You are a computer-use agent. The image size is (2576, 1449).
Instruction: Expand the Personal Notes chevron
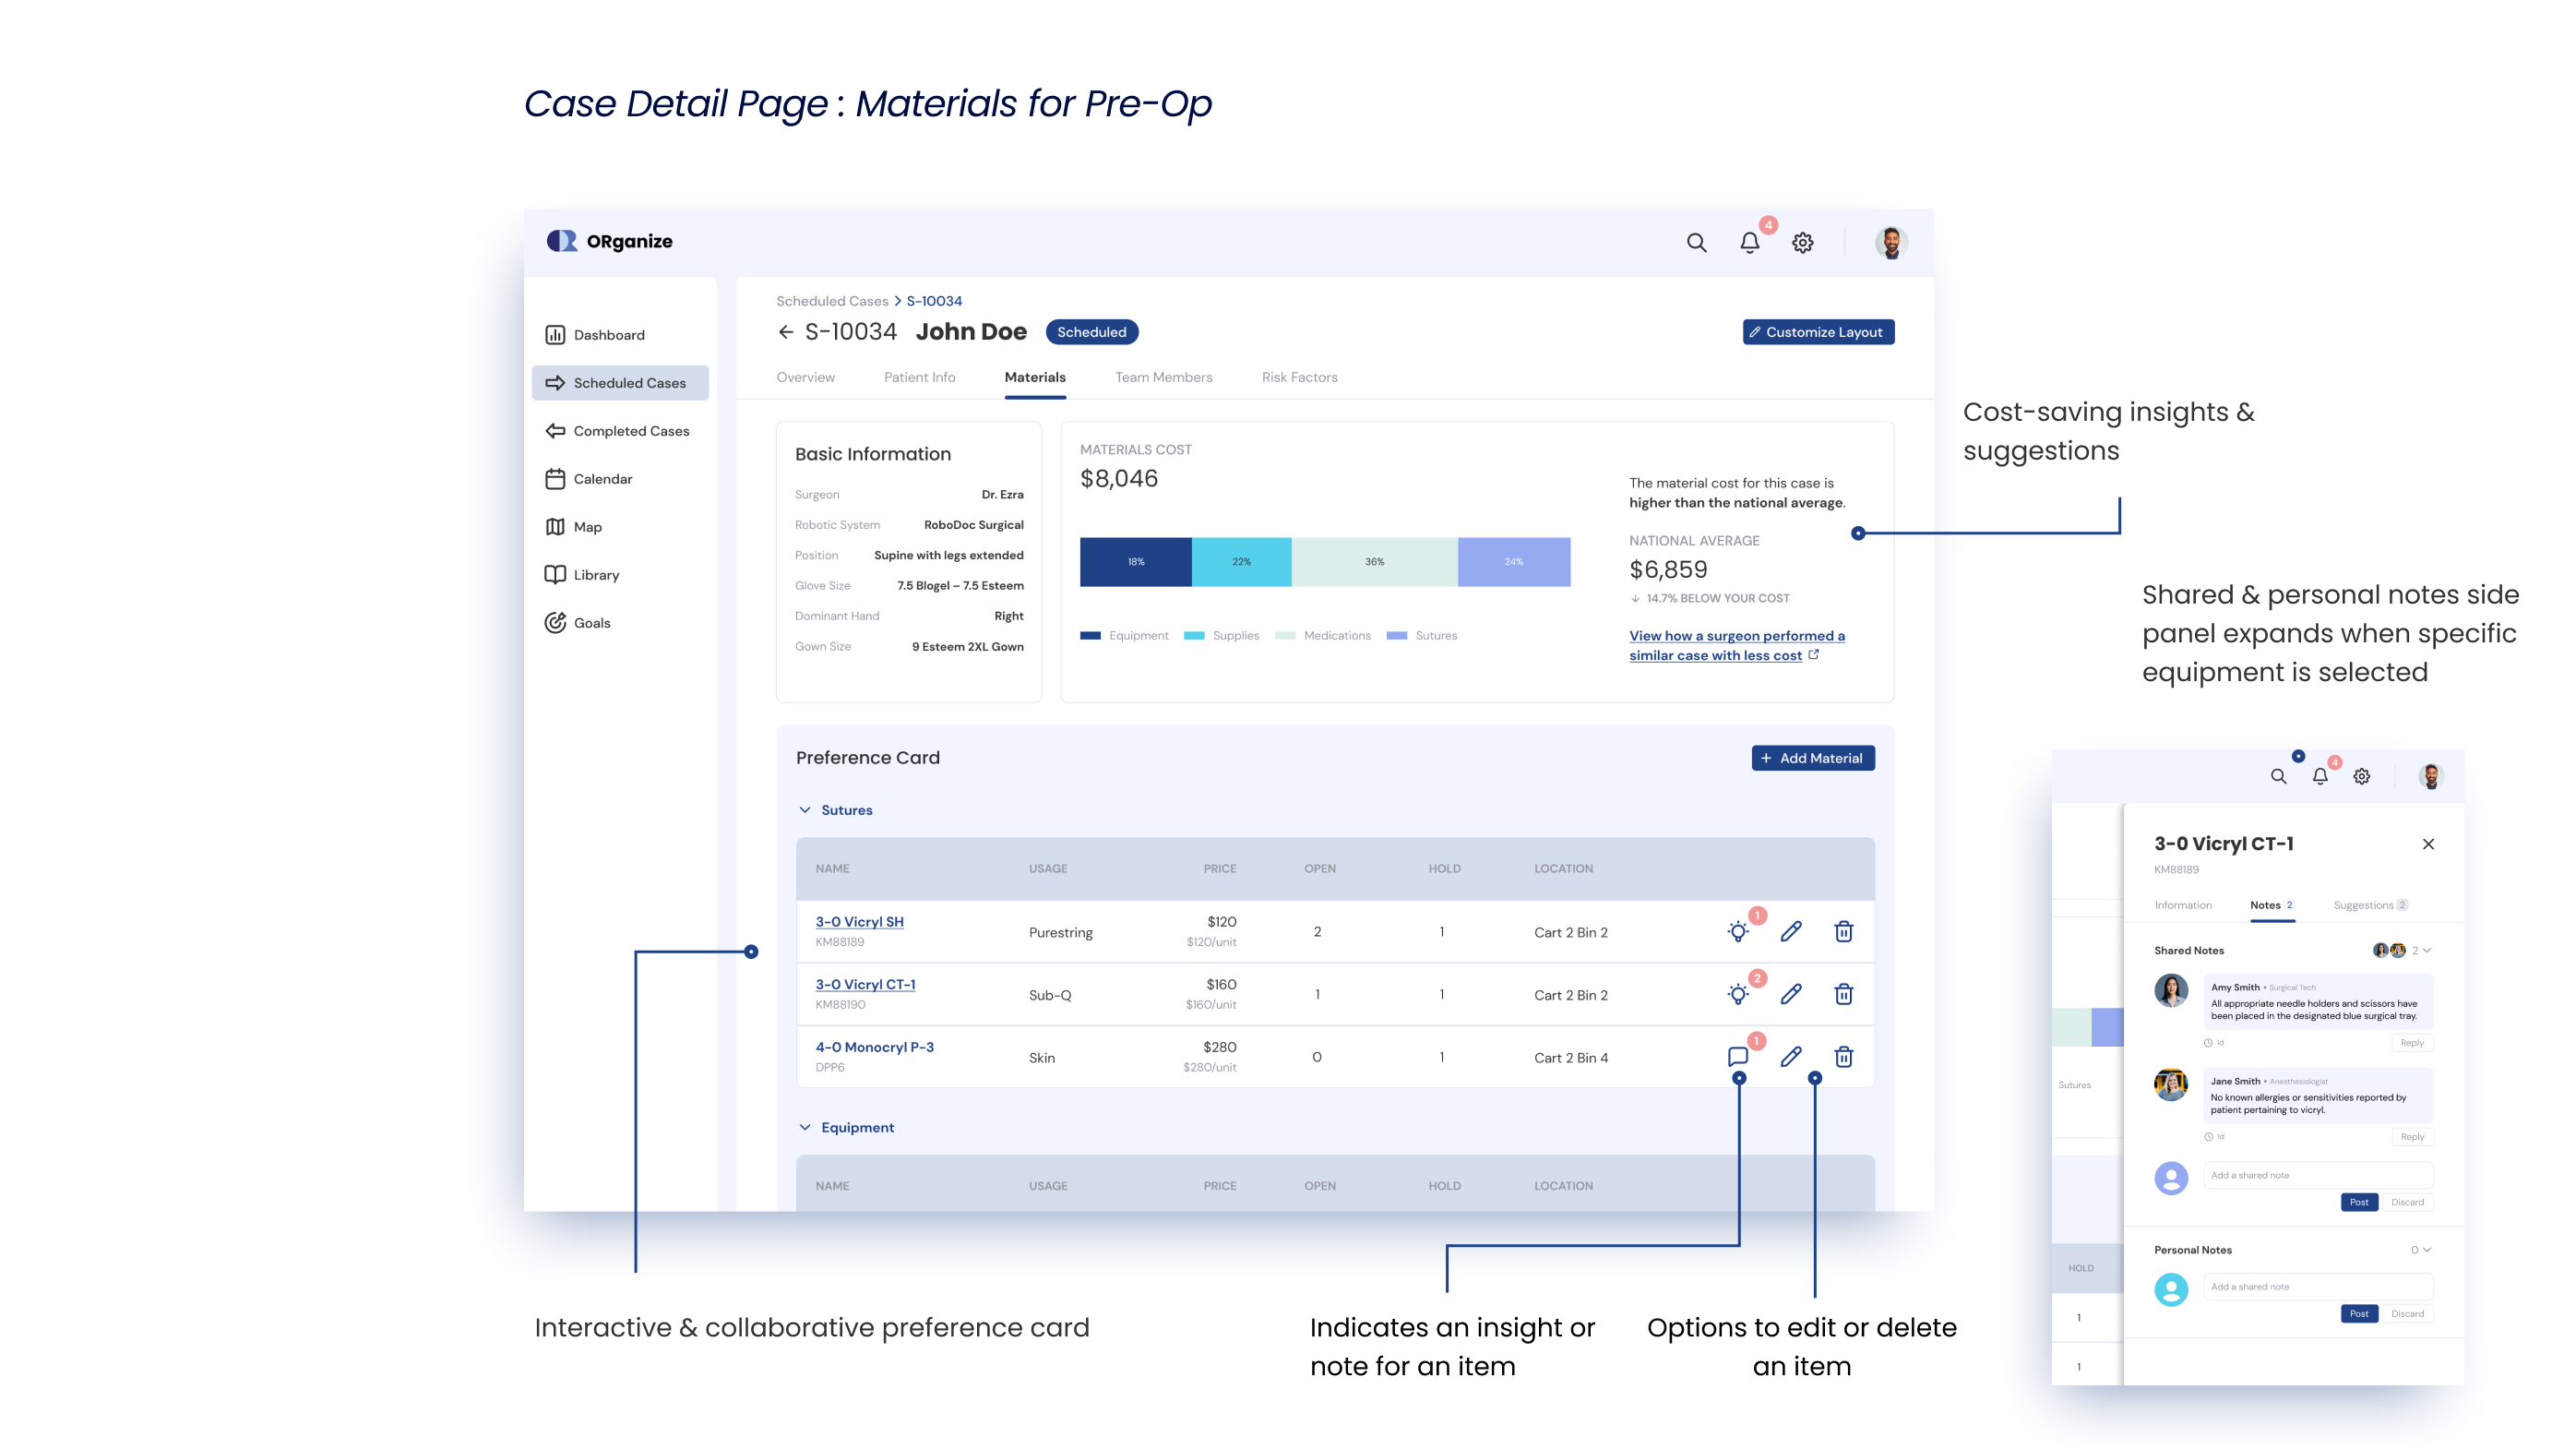pyautogui.click(x=2427, y=1250)
